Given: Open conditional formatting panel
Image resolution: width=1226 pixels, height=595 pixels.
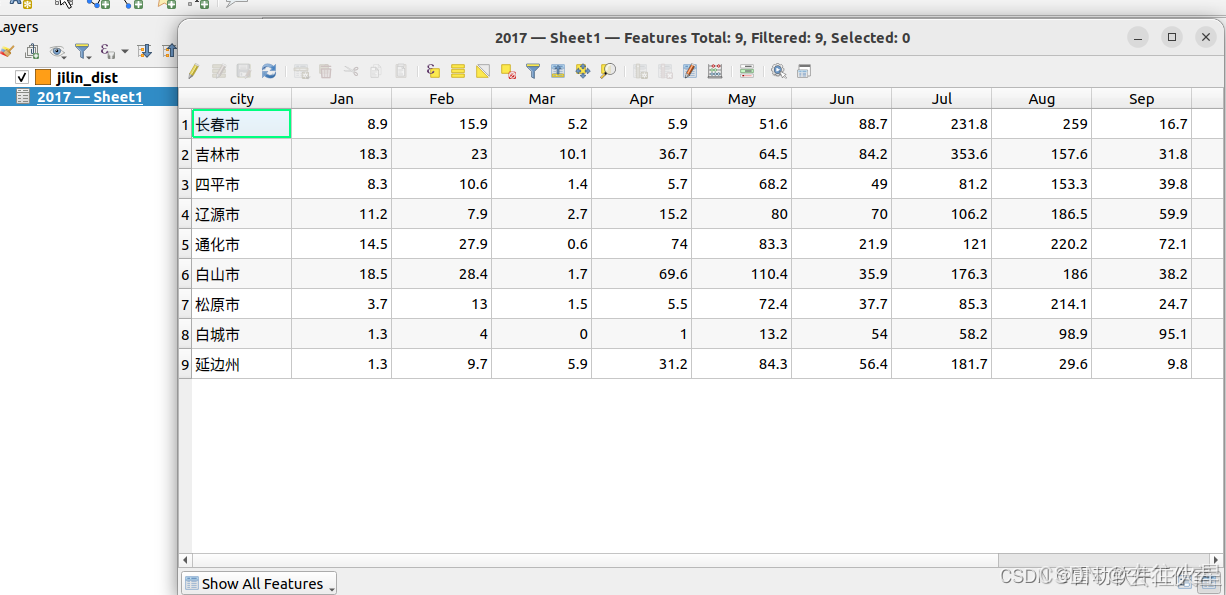Looking at the screenshot, I should tap(747, 71).
